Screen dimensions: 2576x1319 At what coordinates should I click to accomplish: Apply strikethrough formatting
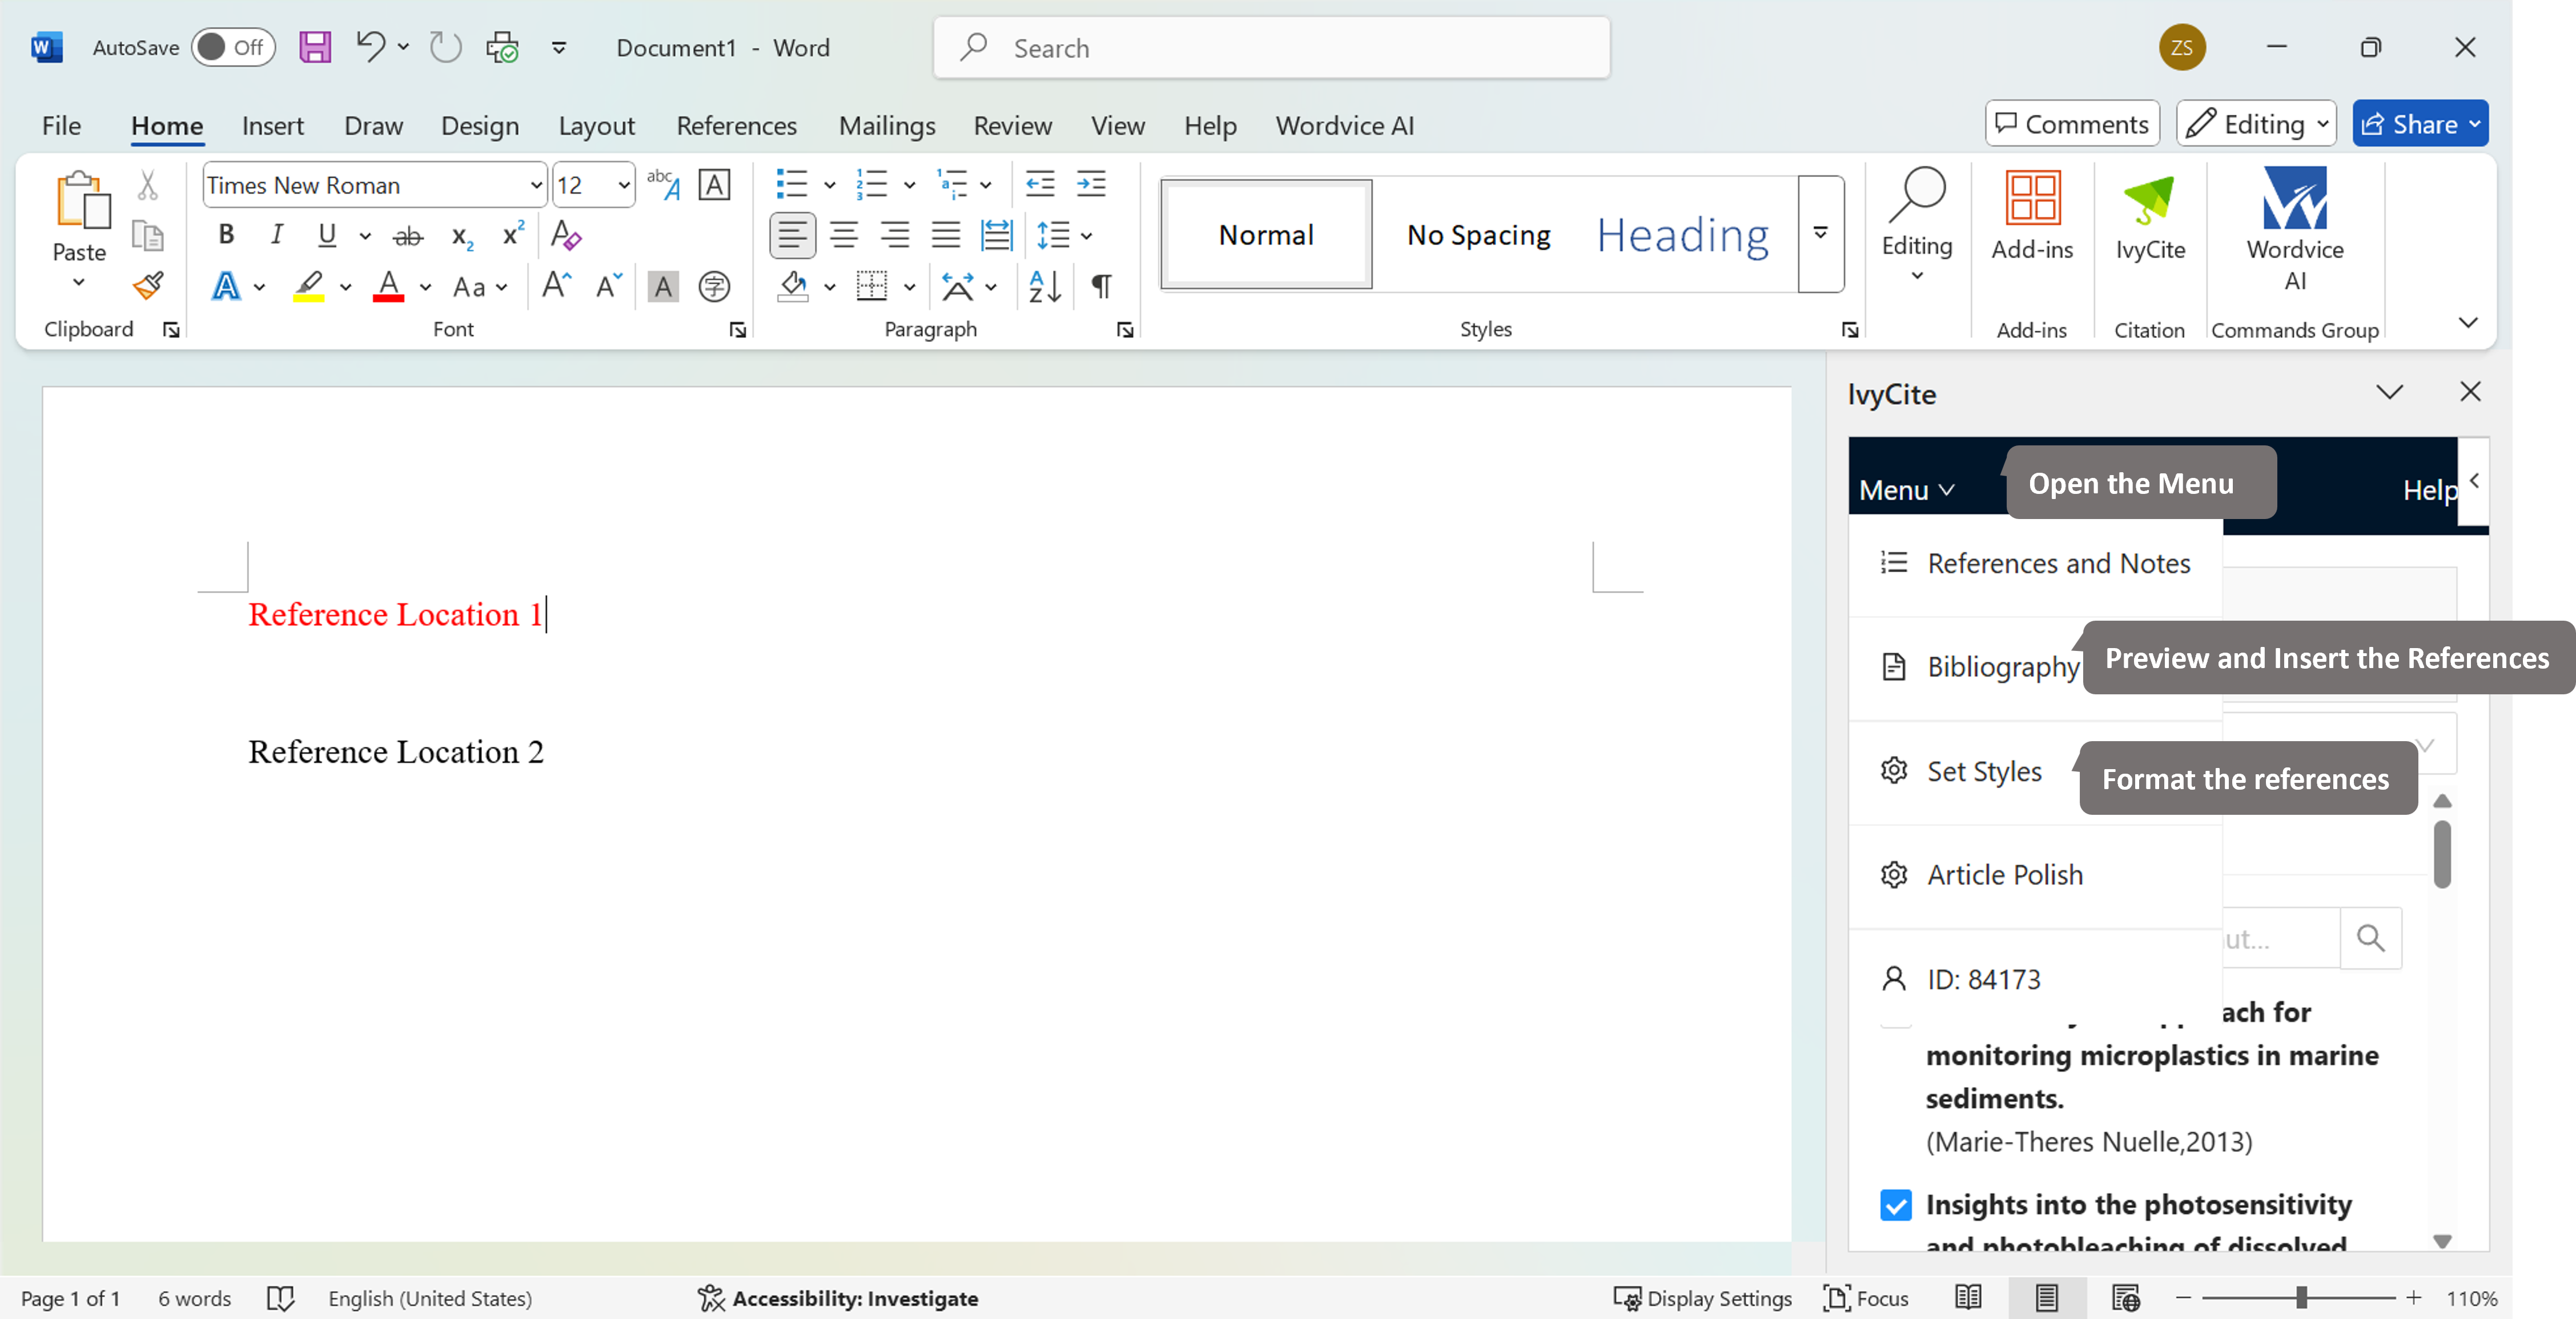407,237
